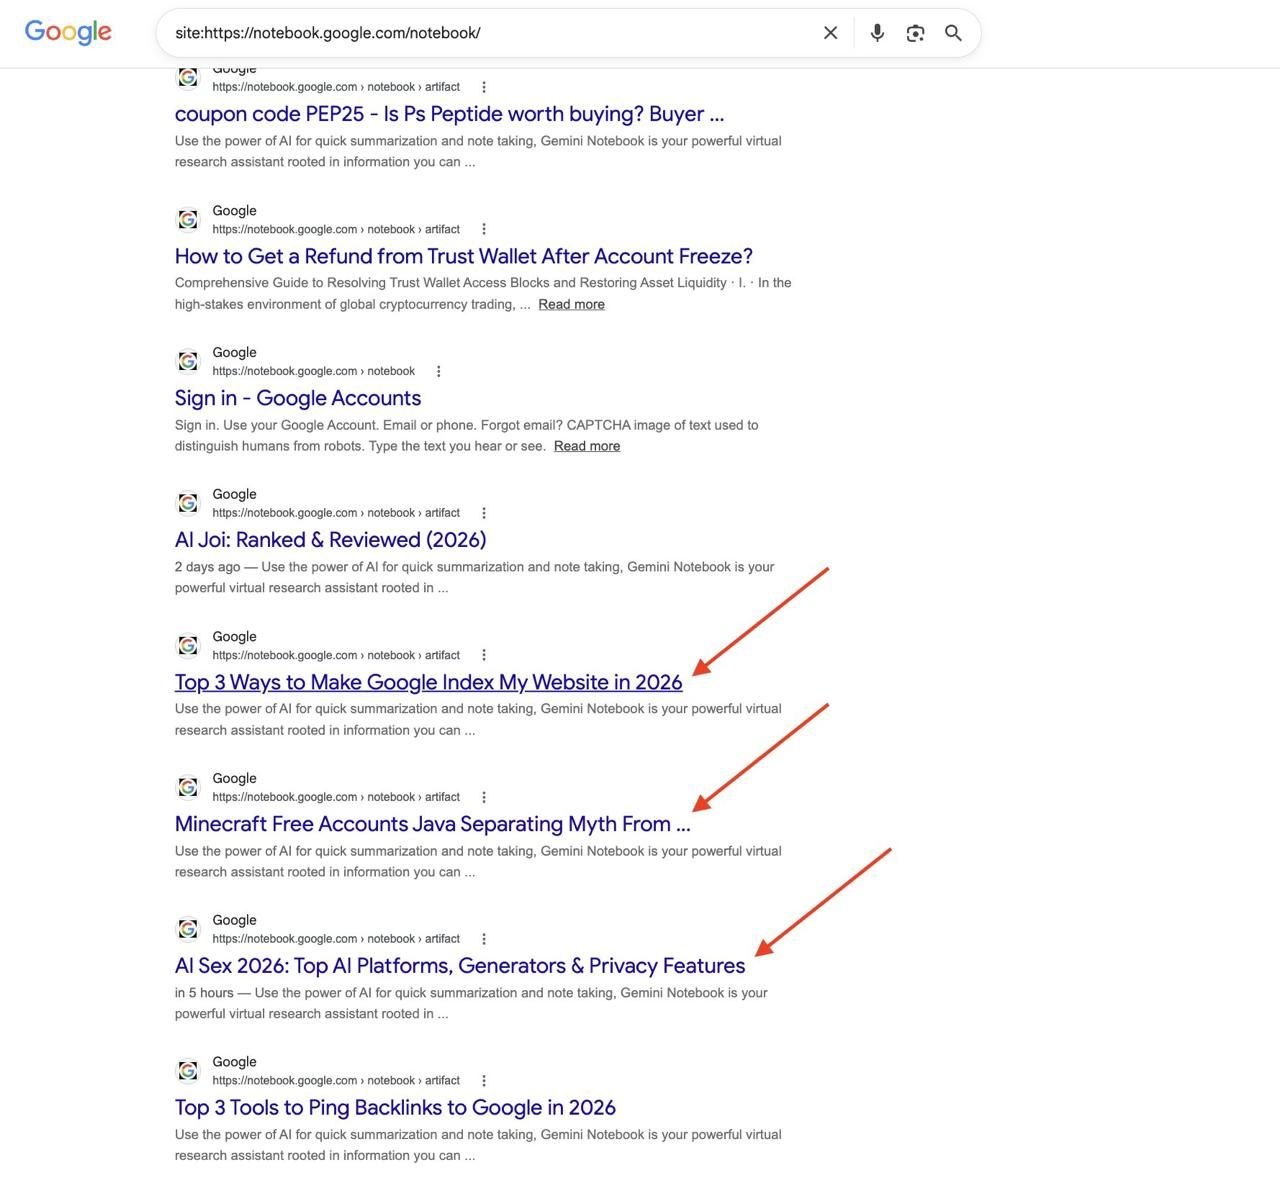Screen dimensions: 1280x1186
Task: Open more options for coupon code PEP25 result
Action: [484, 87]
